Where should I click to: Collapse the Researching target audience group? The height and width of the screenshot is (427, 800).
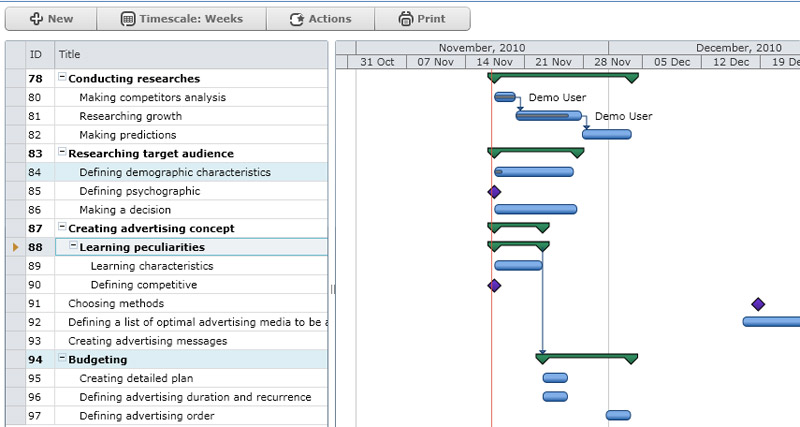pyautogui.click(x=62, y=153)
